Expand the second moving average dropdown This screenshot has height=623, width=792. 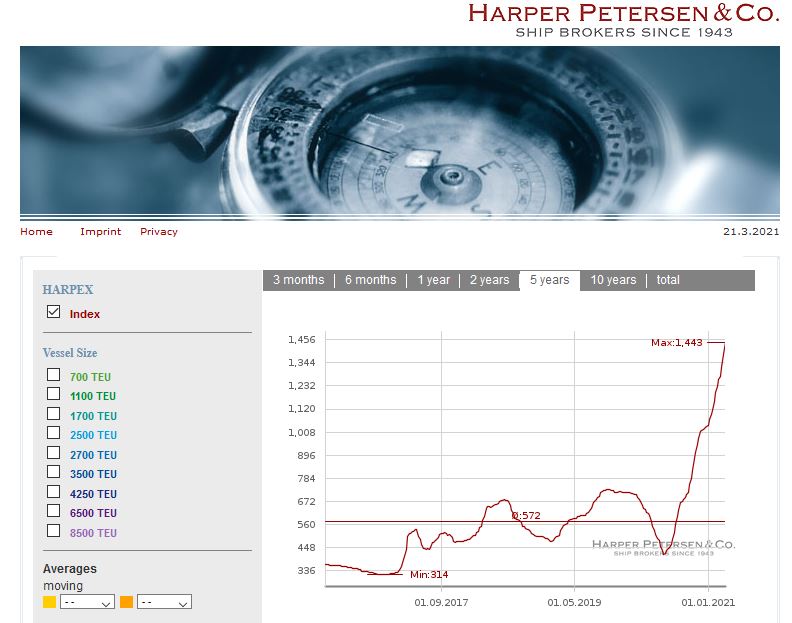[164, 603]
